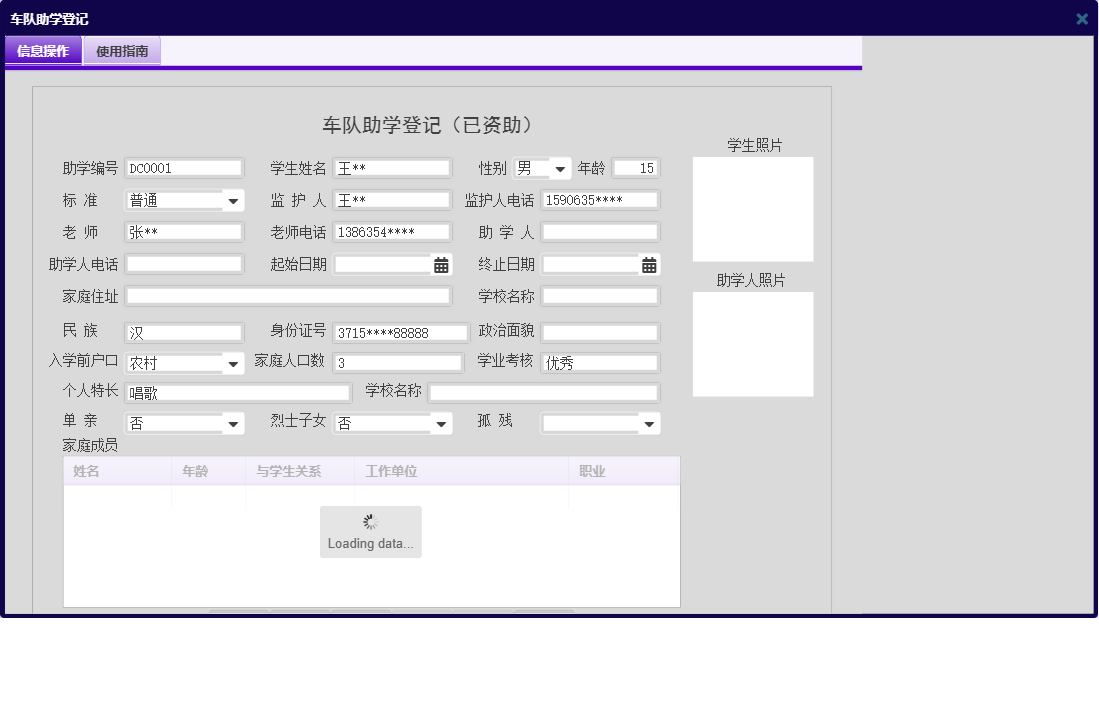Viewport: 1099px width, 712px height.
Task: Switch to the 使用指南 tab
Action: [x=121, y=50]
